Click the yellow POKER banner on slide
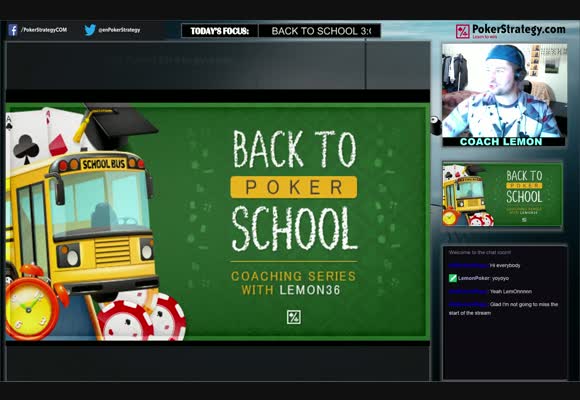This screenshot has height=400, width=580. tap(294, 187)
